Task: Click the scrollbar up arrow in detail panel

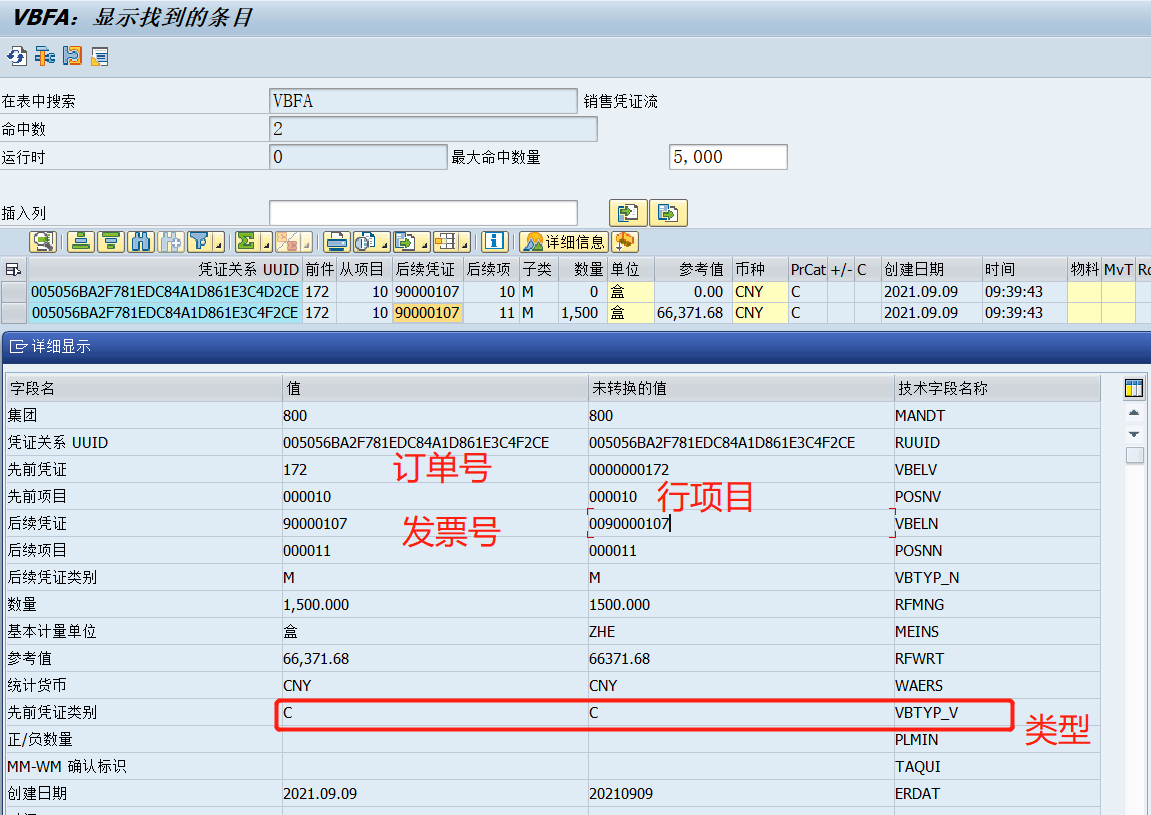Action: [1134, 412]
